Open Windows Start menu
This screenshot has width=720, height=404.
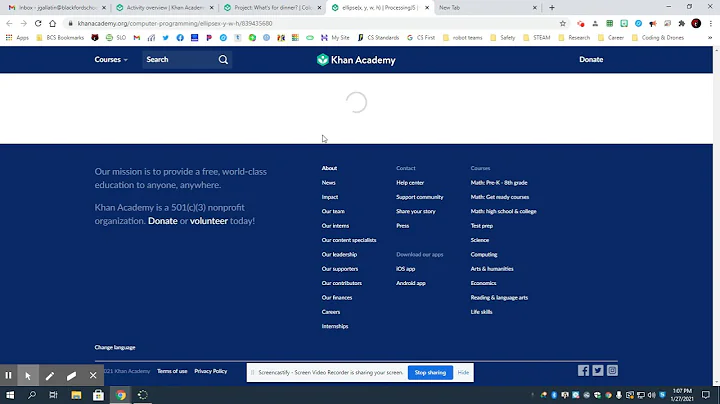click(x=10, y=395)
